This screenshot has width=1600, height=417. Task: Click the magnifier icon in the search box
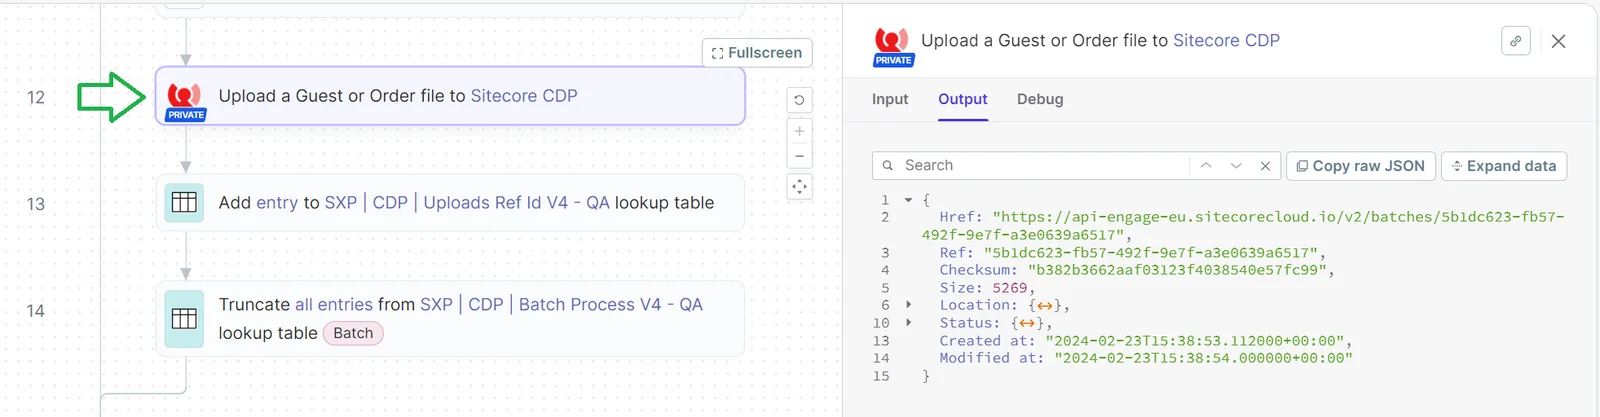[x=887, y=166]
